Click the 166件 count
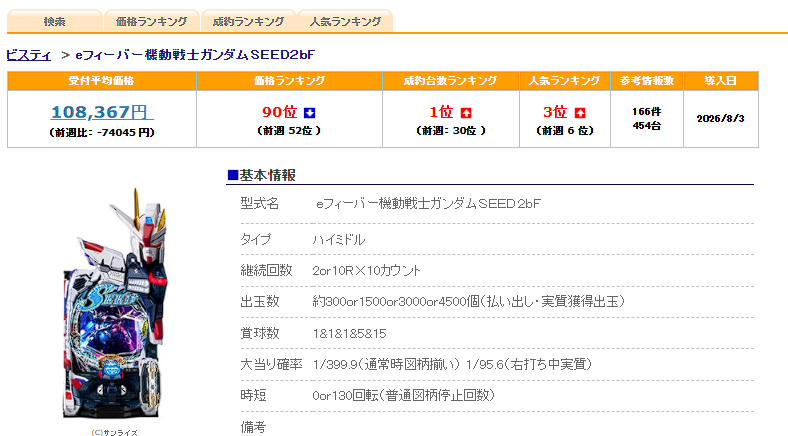Screen dimensions: 788x436 [x=647, y=112]
